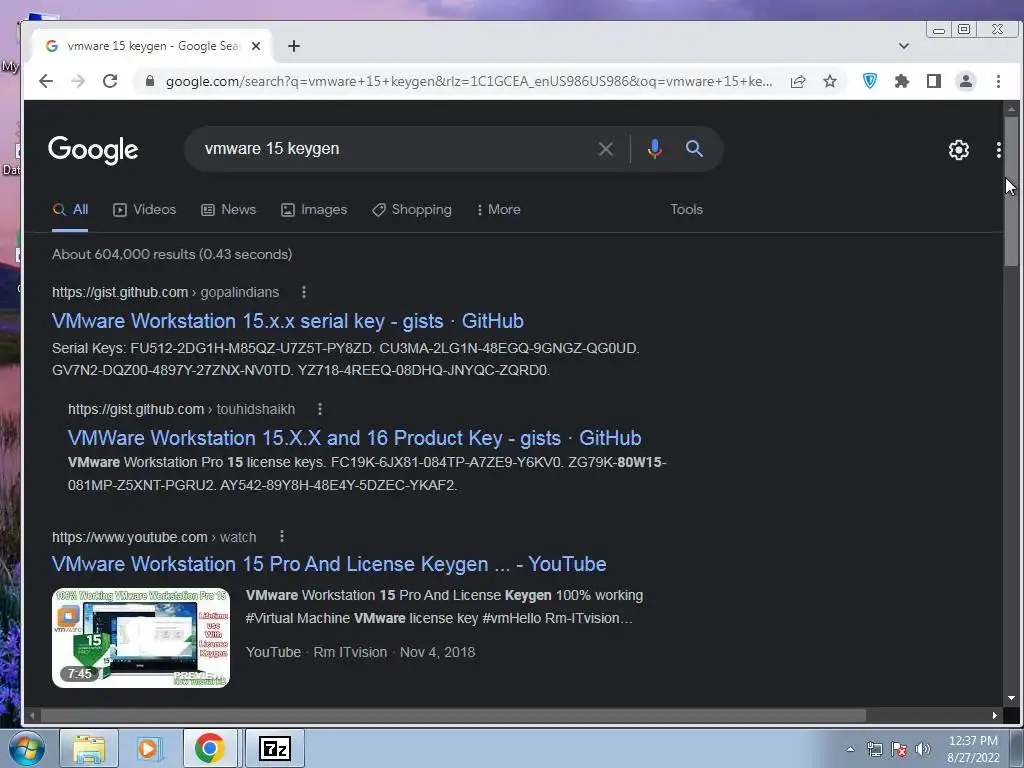Click the padlock site info icon
1024x768 pixels.
150,81
